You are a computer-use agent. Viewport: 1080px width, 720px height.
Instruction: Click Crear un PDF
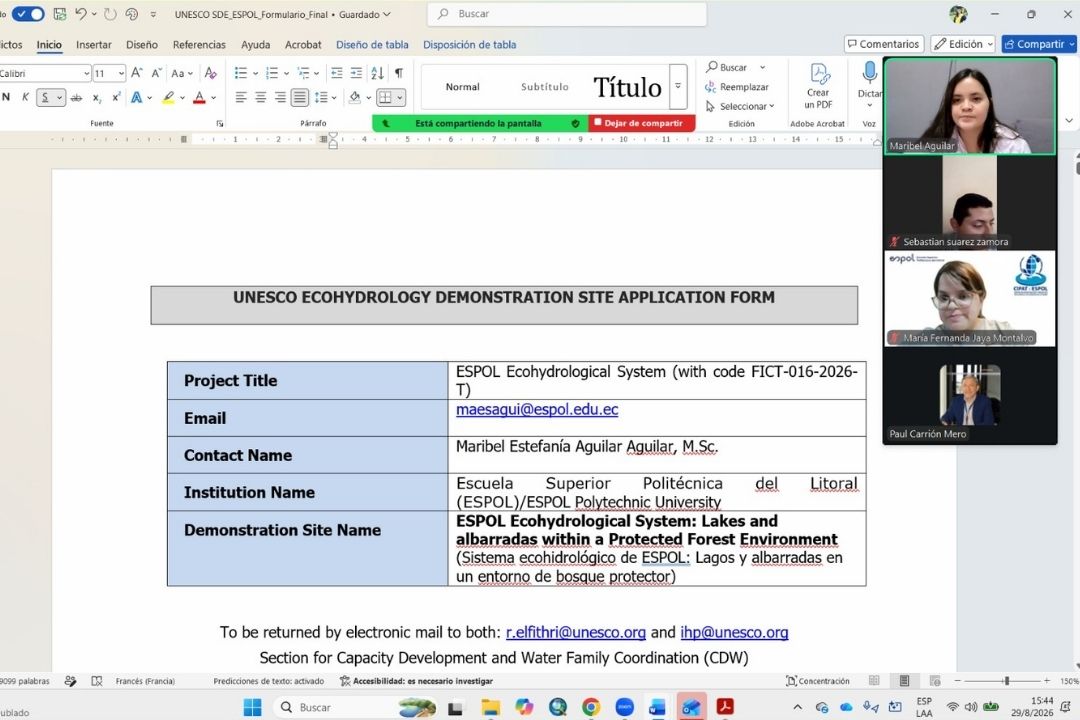click(x=818, y=86)
